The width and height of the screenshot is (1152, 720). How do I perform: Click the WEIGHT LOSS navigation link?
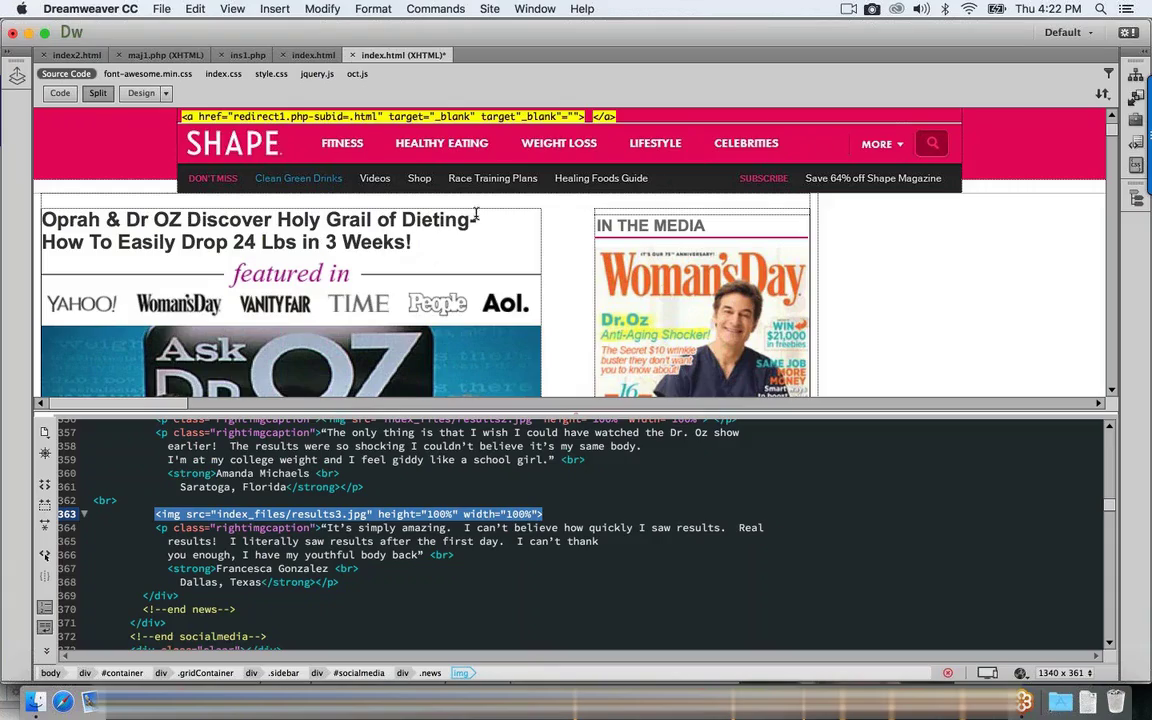click(559, 143)
